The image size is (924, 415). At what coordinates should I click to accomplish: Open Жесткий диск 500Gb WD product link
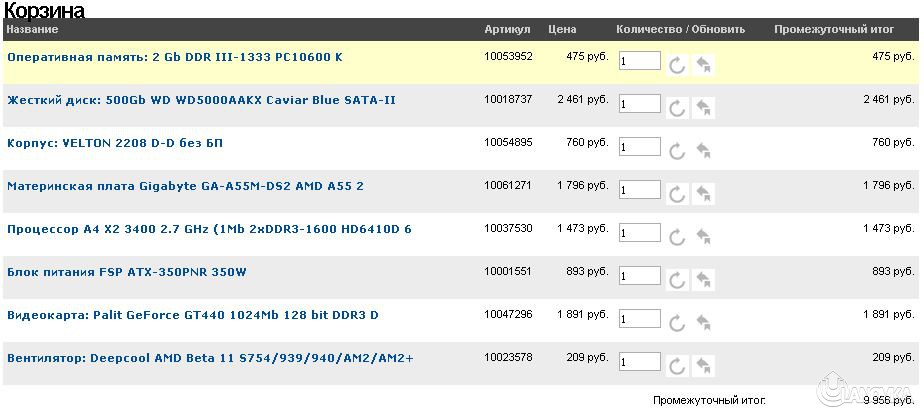[x=202, y=100]
